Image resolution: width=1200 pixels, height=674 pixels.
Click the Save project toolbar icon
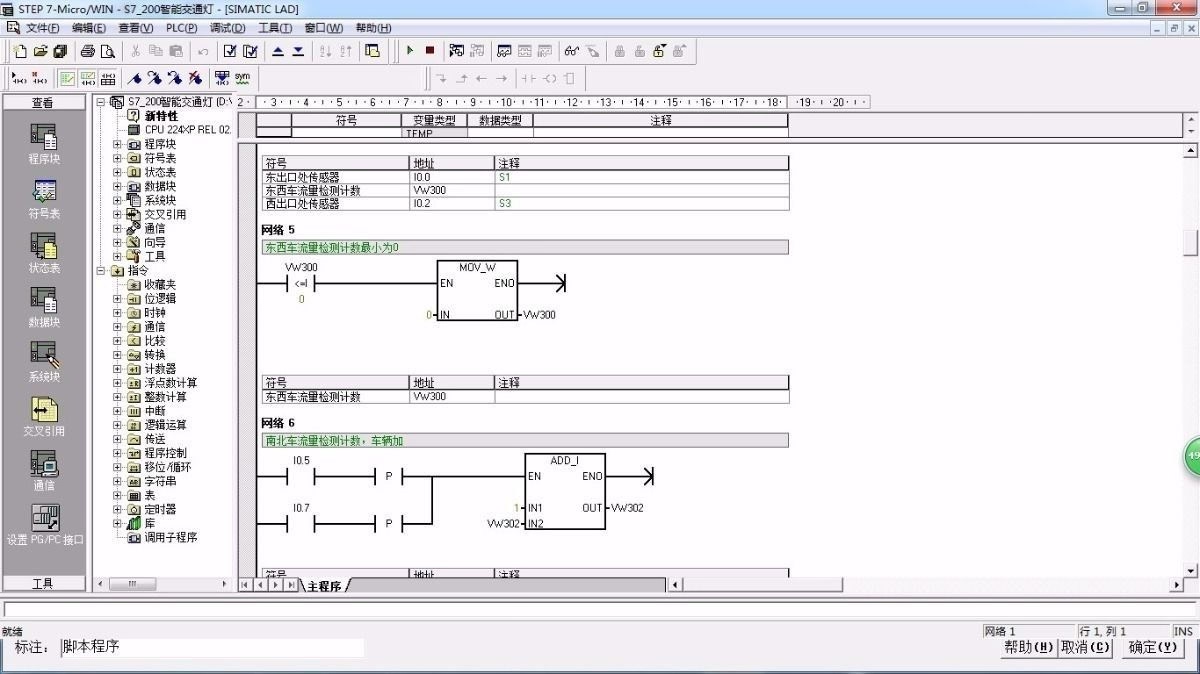60,51
